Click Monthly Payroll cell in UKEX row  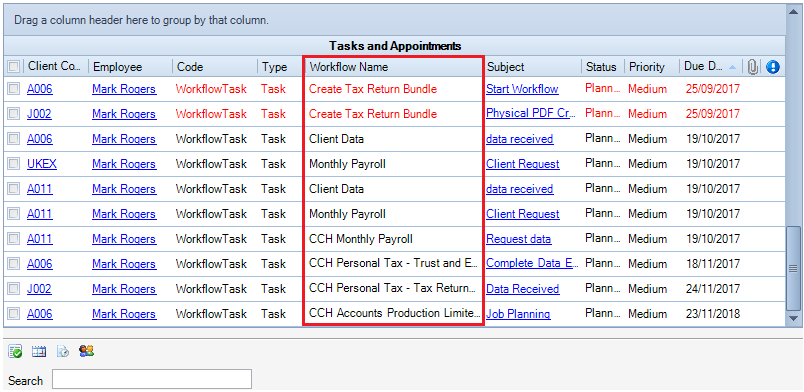[394, 164]
